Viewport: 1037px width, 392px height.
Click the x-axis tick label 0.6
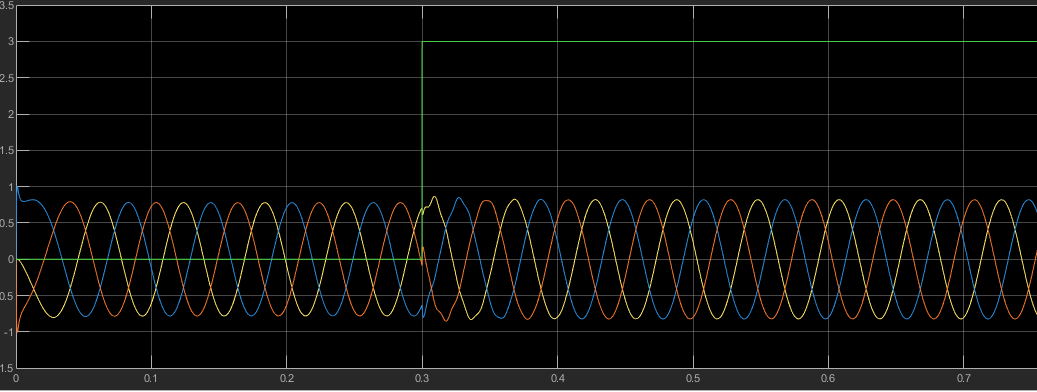[x=828, y=379]
